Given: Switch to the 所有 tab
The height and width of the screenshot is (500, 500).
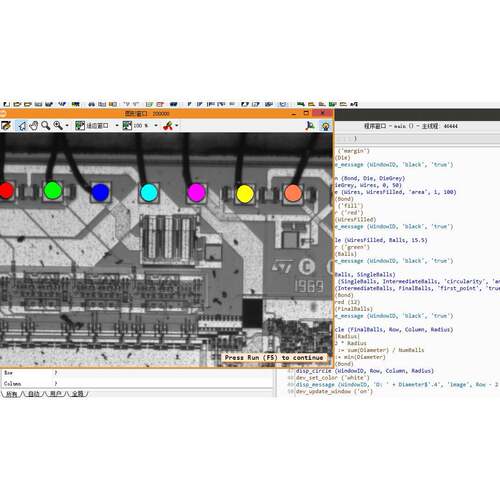Looking at the screenshot, I should point(12,394).
